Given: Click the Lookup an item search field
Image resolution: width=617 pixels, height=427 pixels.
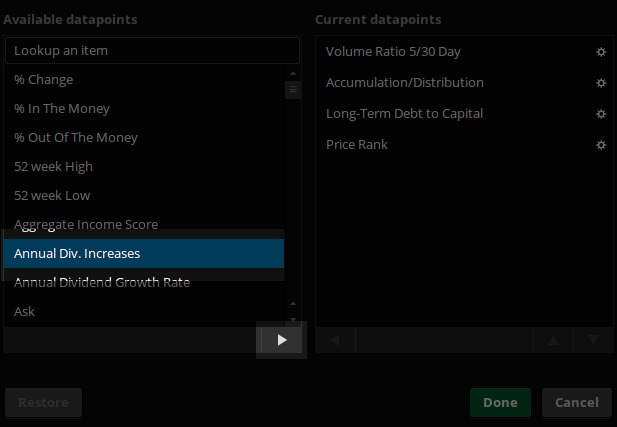Looking at the screenshot, I should click(x=152, y=50).
